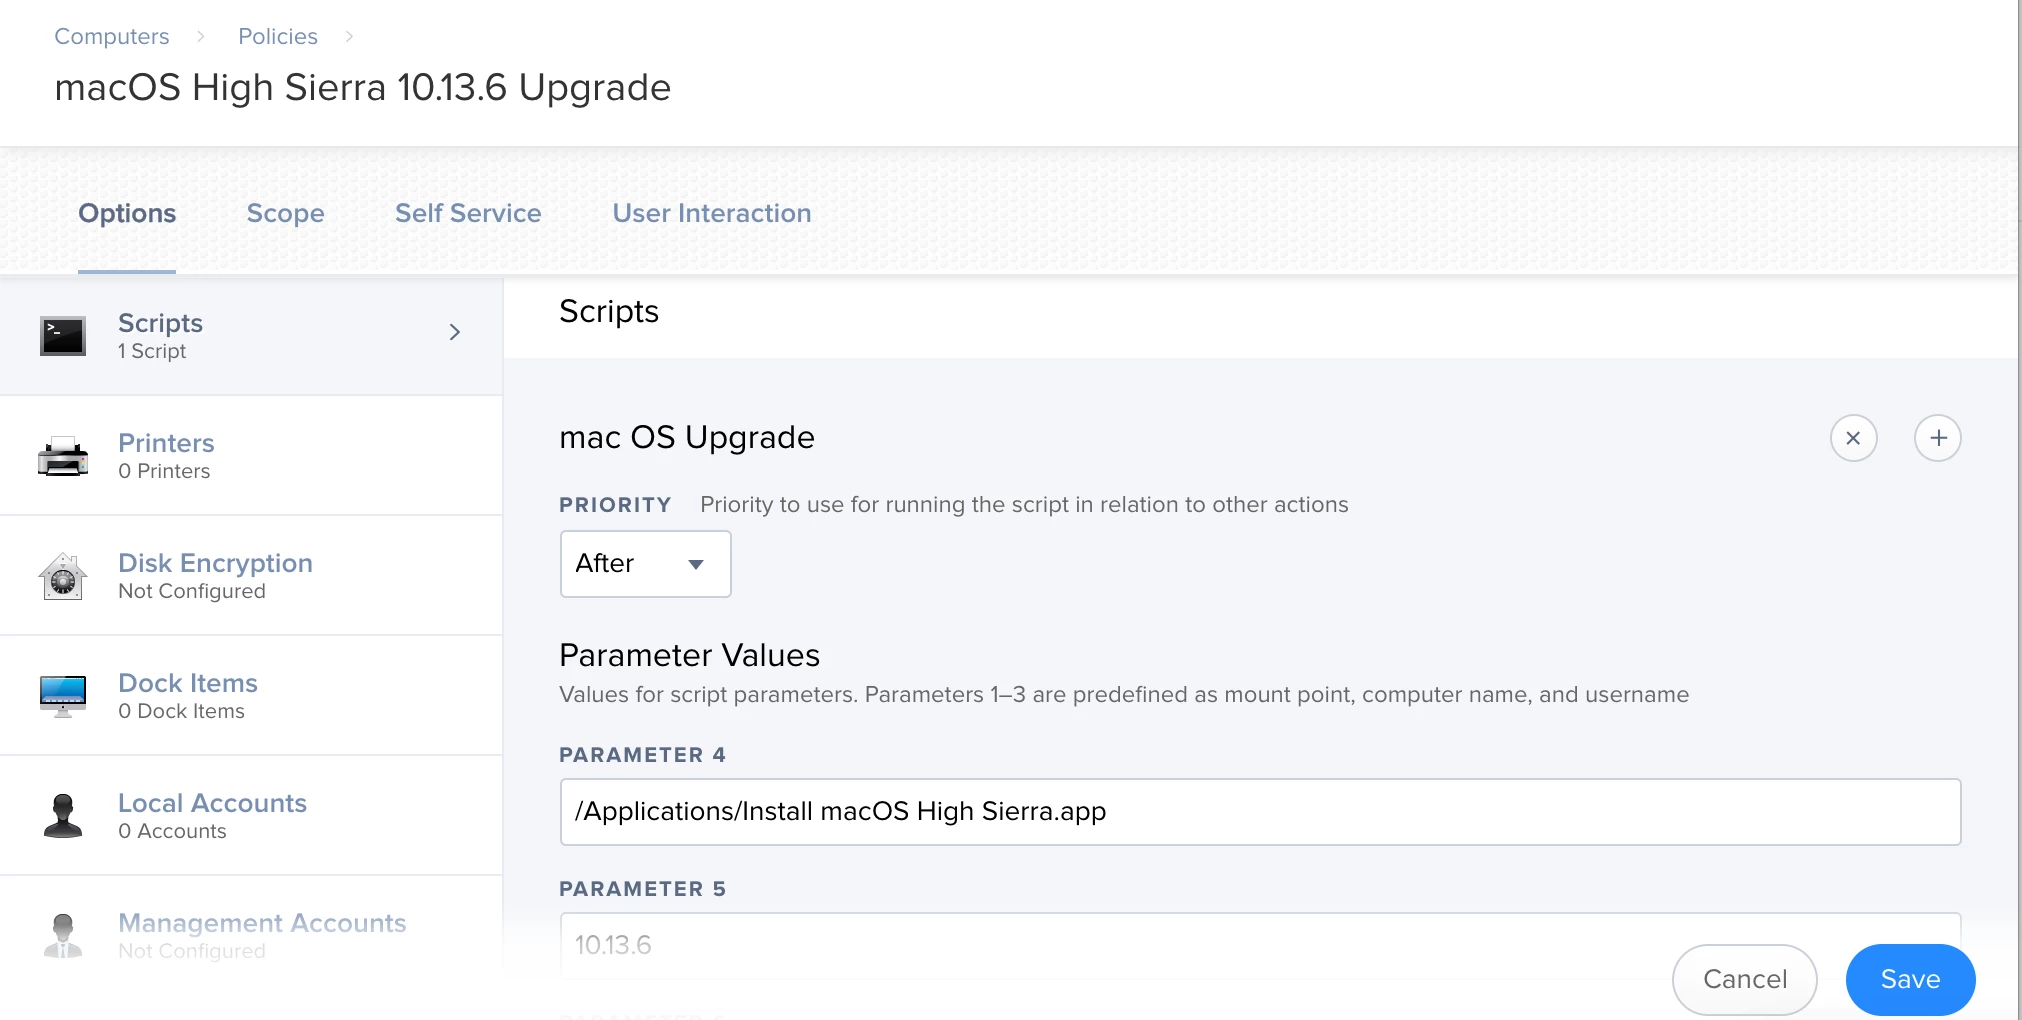Open Management Accounts payload

(251, 936)
